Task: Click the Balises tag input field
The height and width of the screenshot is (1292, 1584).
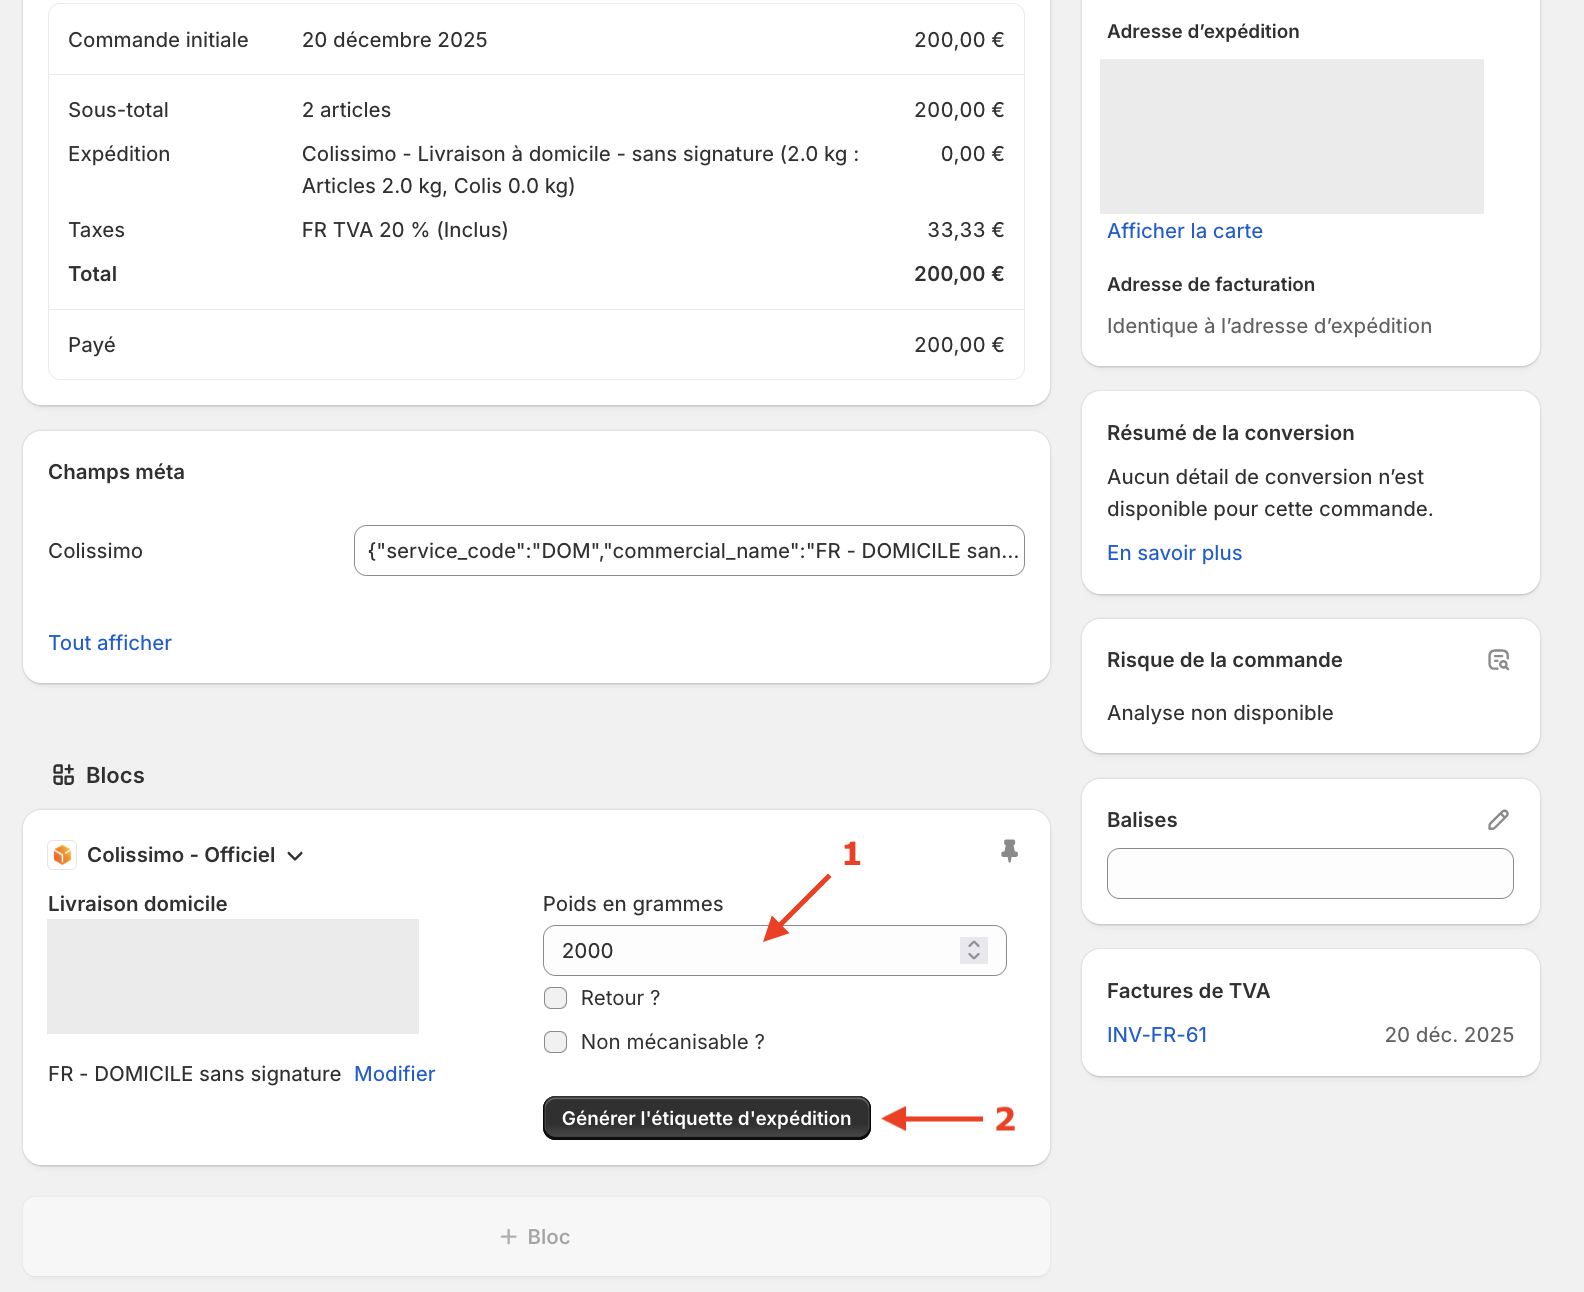Action: 1310,874
